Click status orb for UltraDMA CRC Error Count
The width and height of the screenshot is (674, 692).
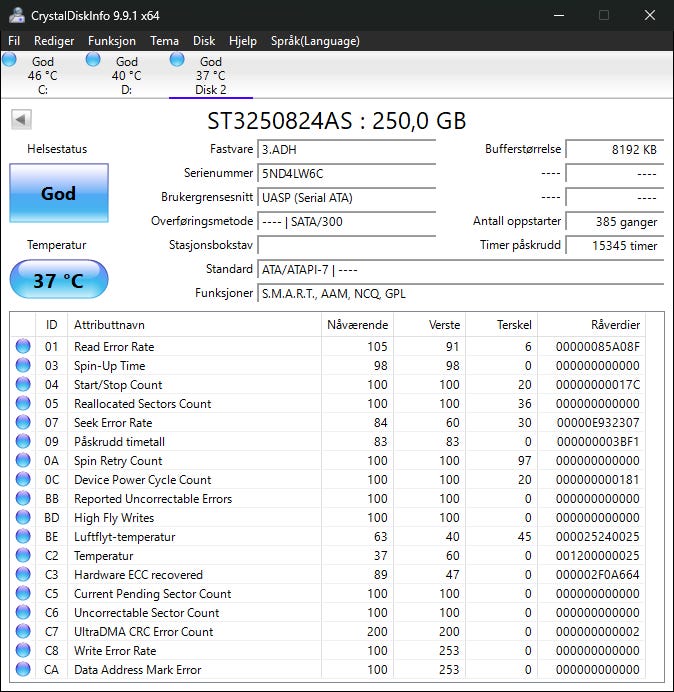[23, 632]
